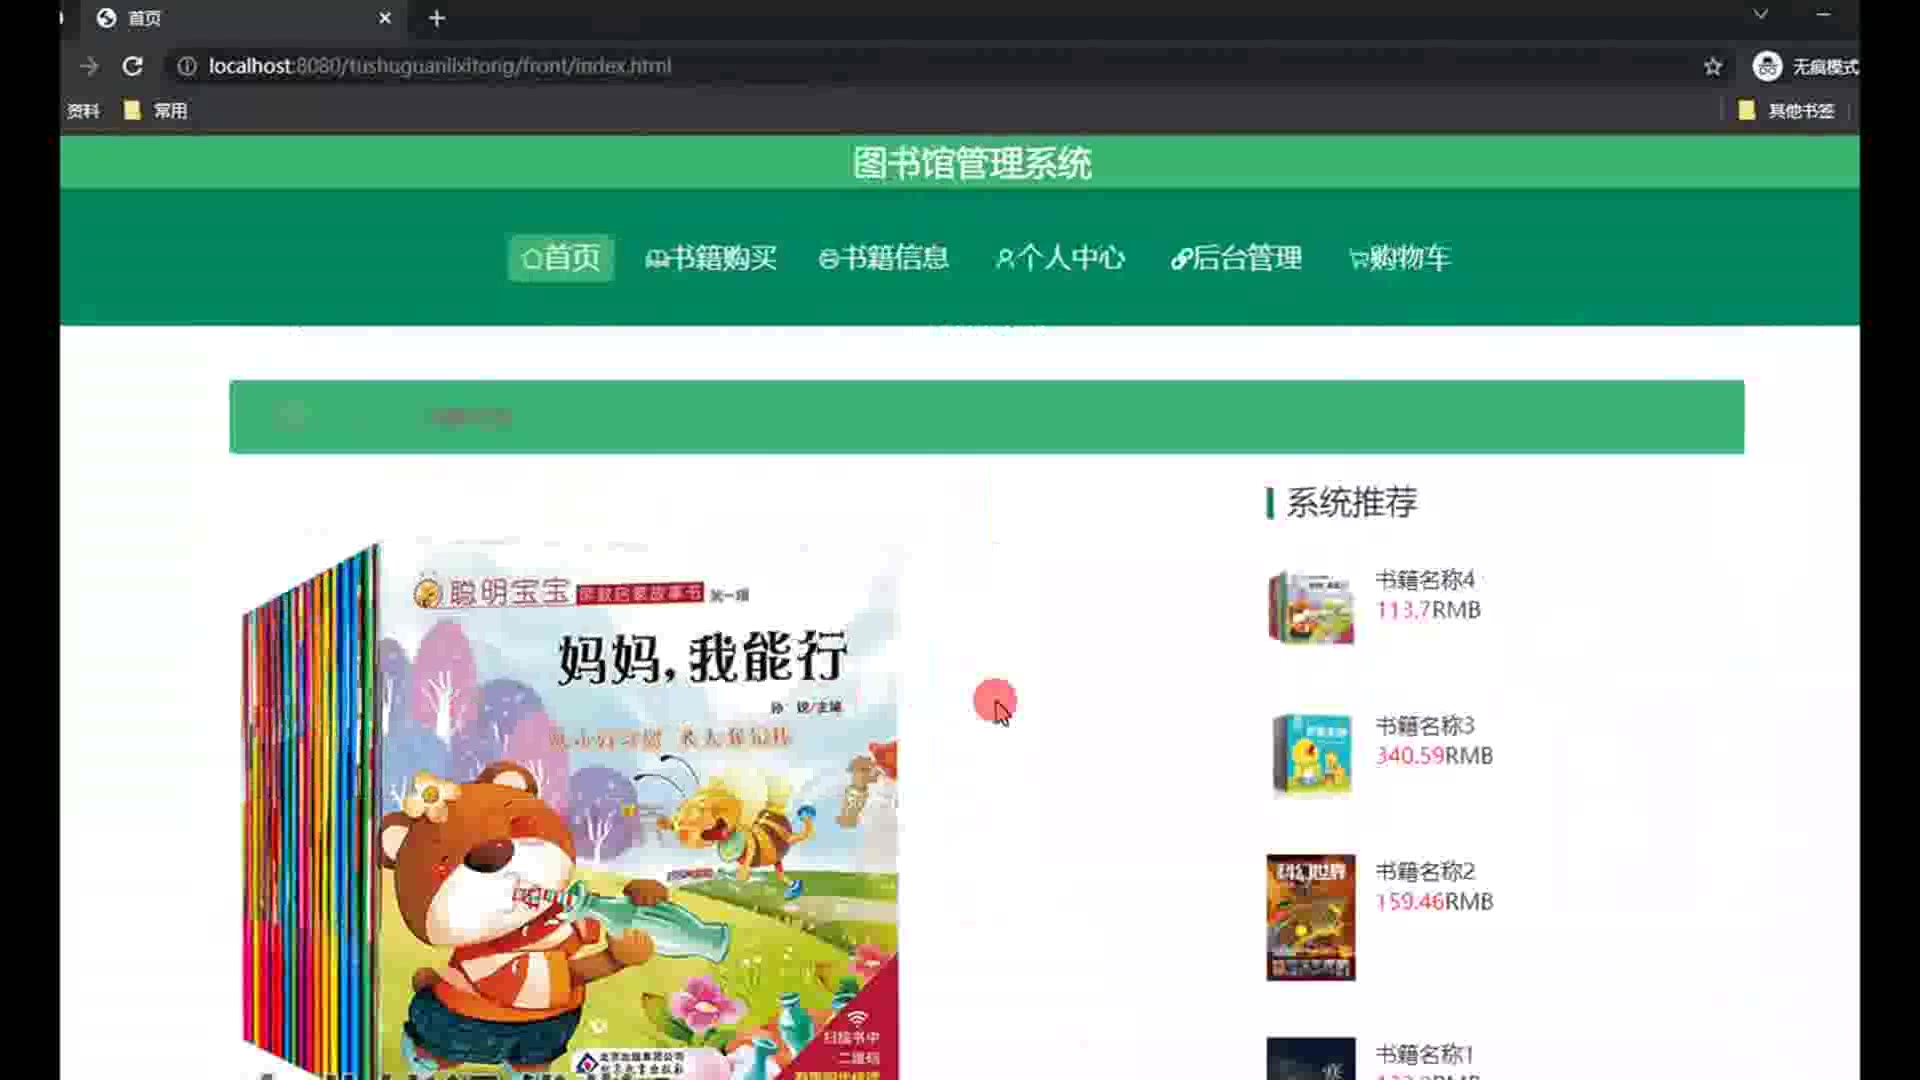The height and width of the screenshot is (1080, 1920).
Task: Open the 首页 home nav item
Action: coord(561,258)
